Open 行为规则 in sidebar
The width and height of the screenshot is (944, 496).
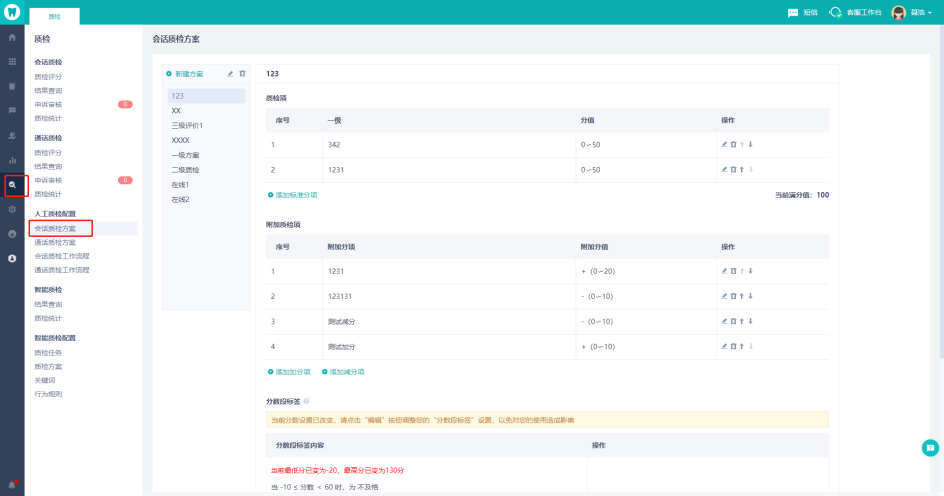pos(48,394)
